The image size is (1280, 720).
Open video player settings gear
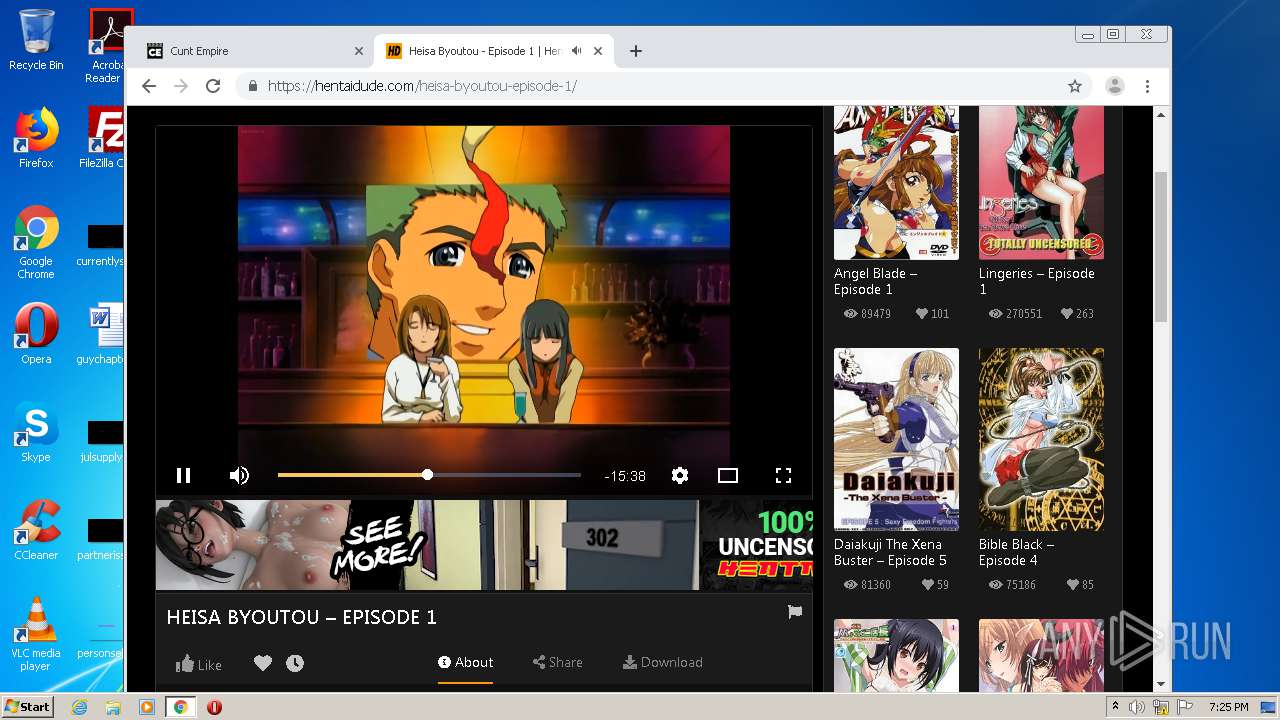click(680, 476)
